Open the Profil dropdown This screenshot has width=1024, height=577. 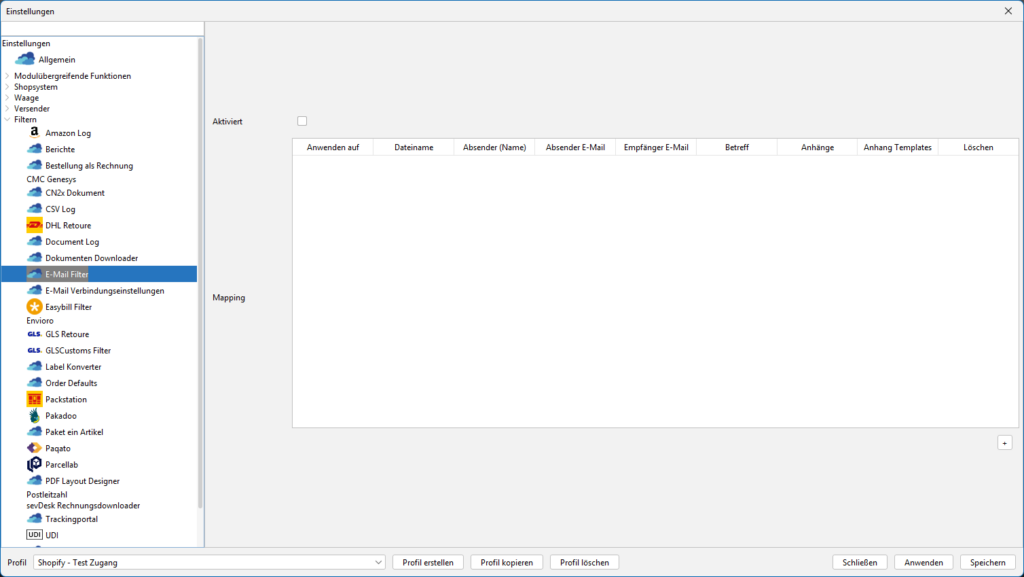pos(378,563)
